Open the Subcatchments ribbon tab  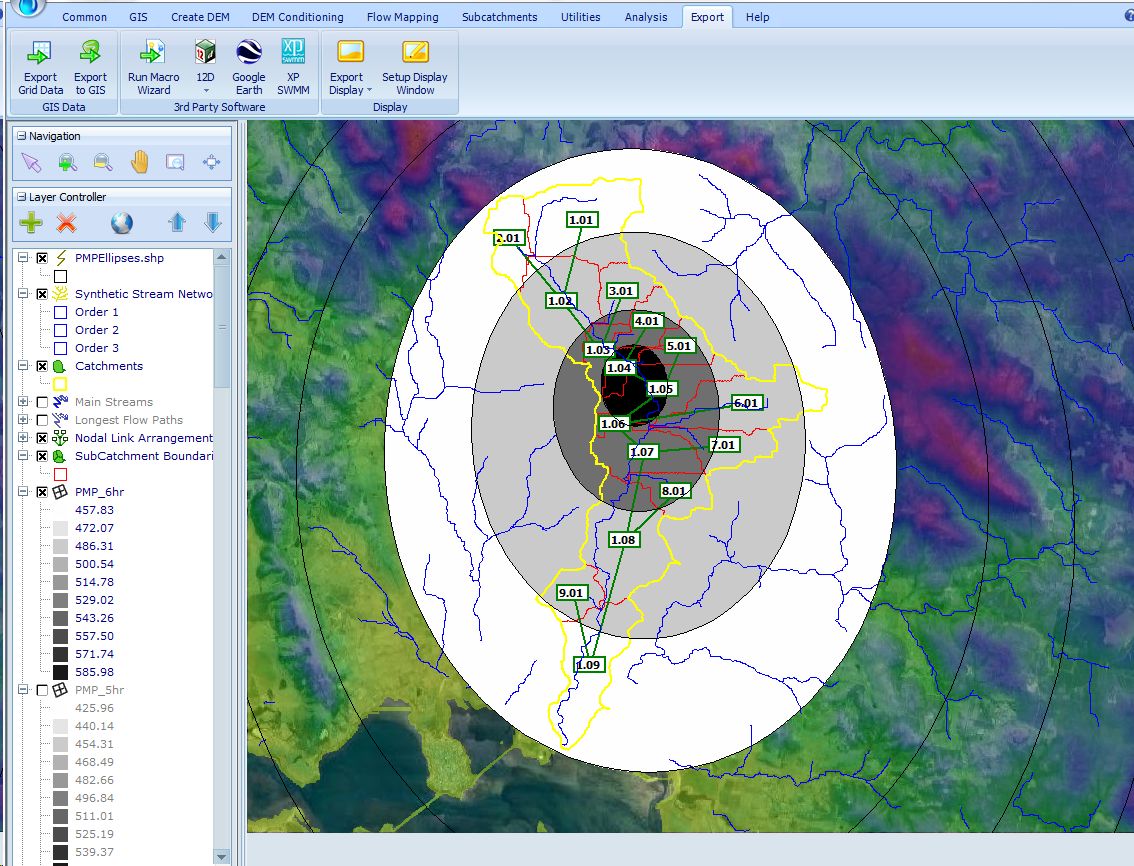(x=499, y=17)
